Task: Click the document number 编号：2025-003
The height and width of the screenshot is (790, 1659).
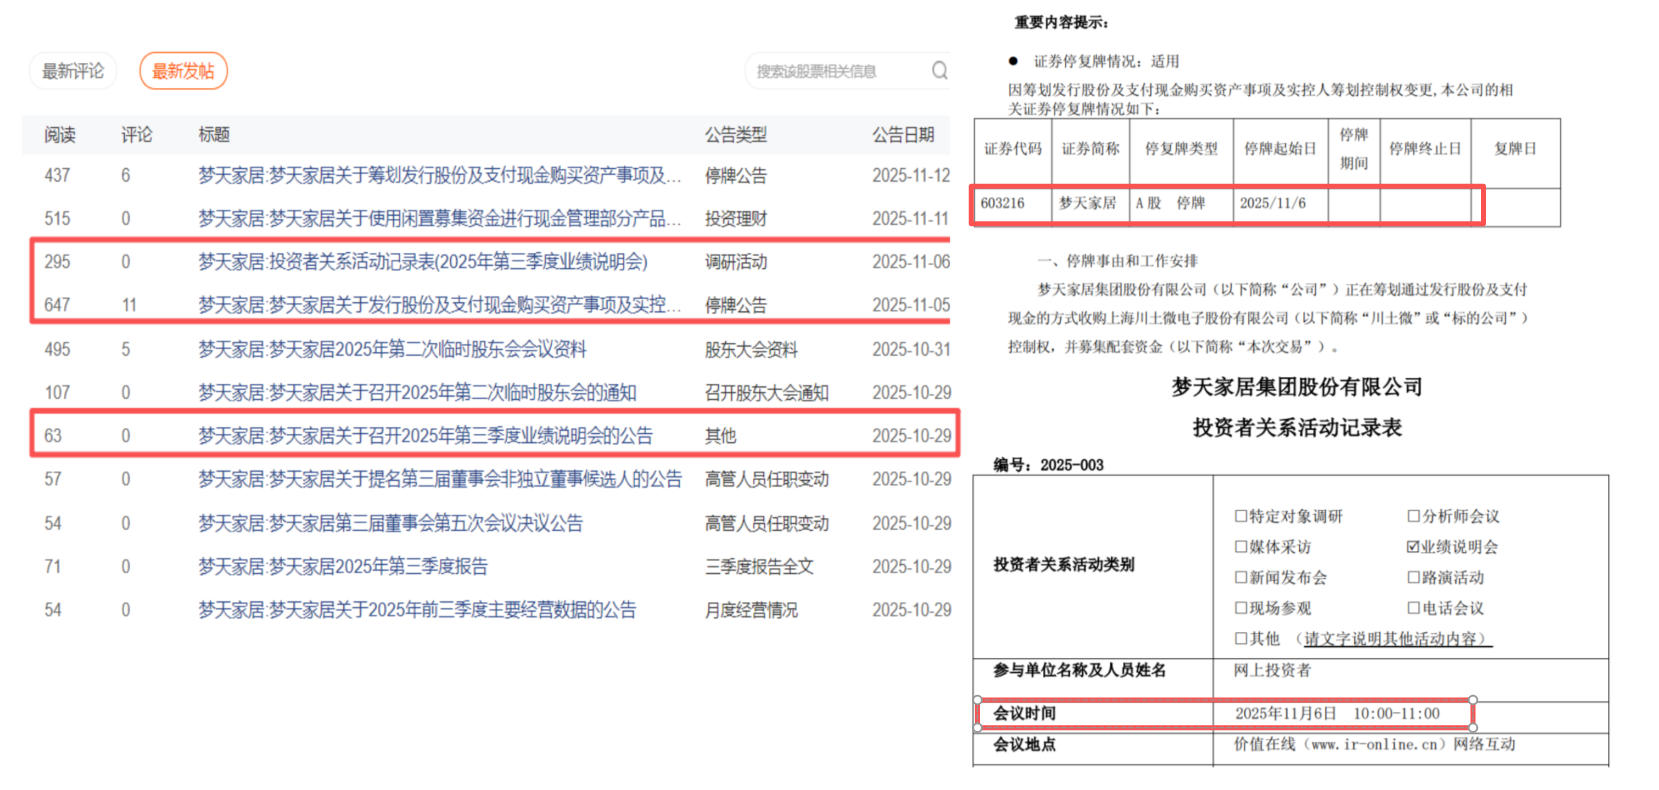Action: [x=1048, y=465]
